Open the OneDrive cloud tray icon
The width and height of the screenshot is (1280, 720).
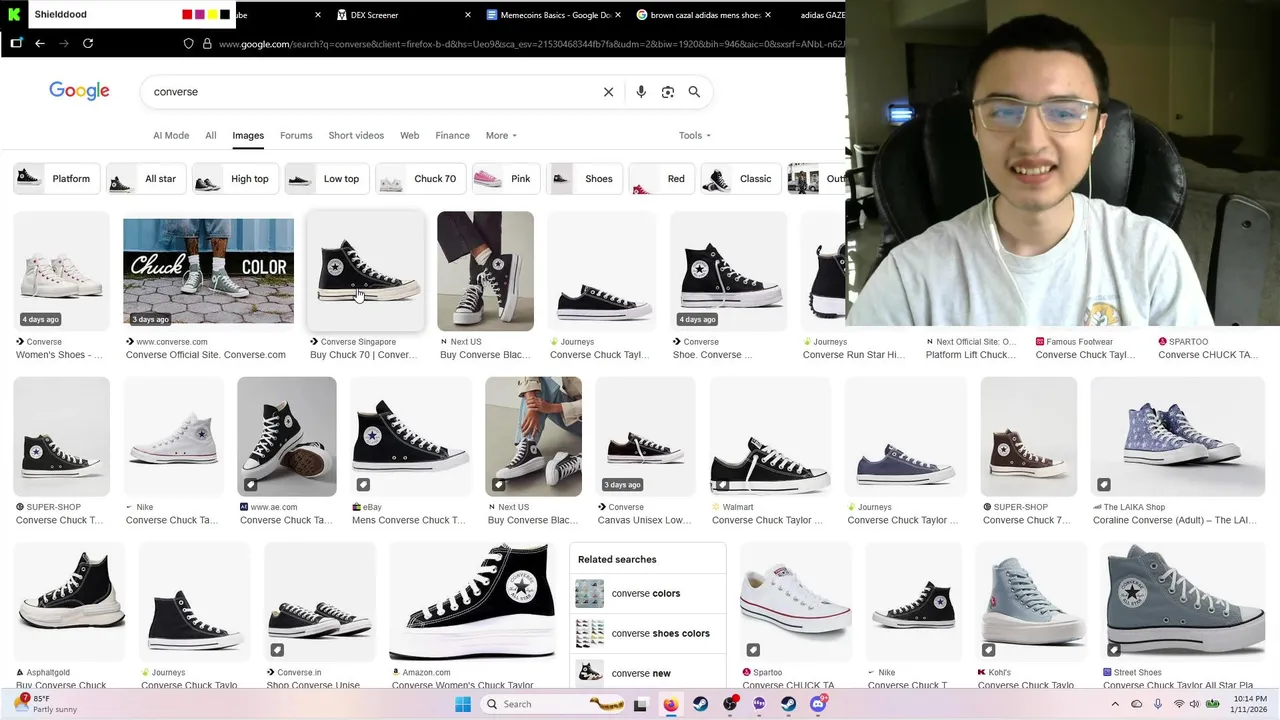click(x=1137, y=704)
